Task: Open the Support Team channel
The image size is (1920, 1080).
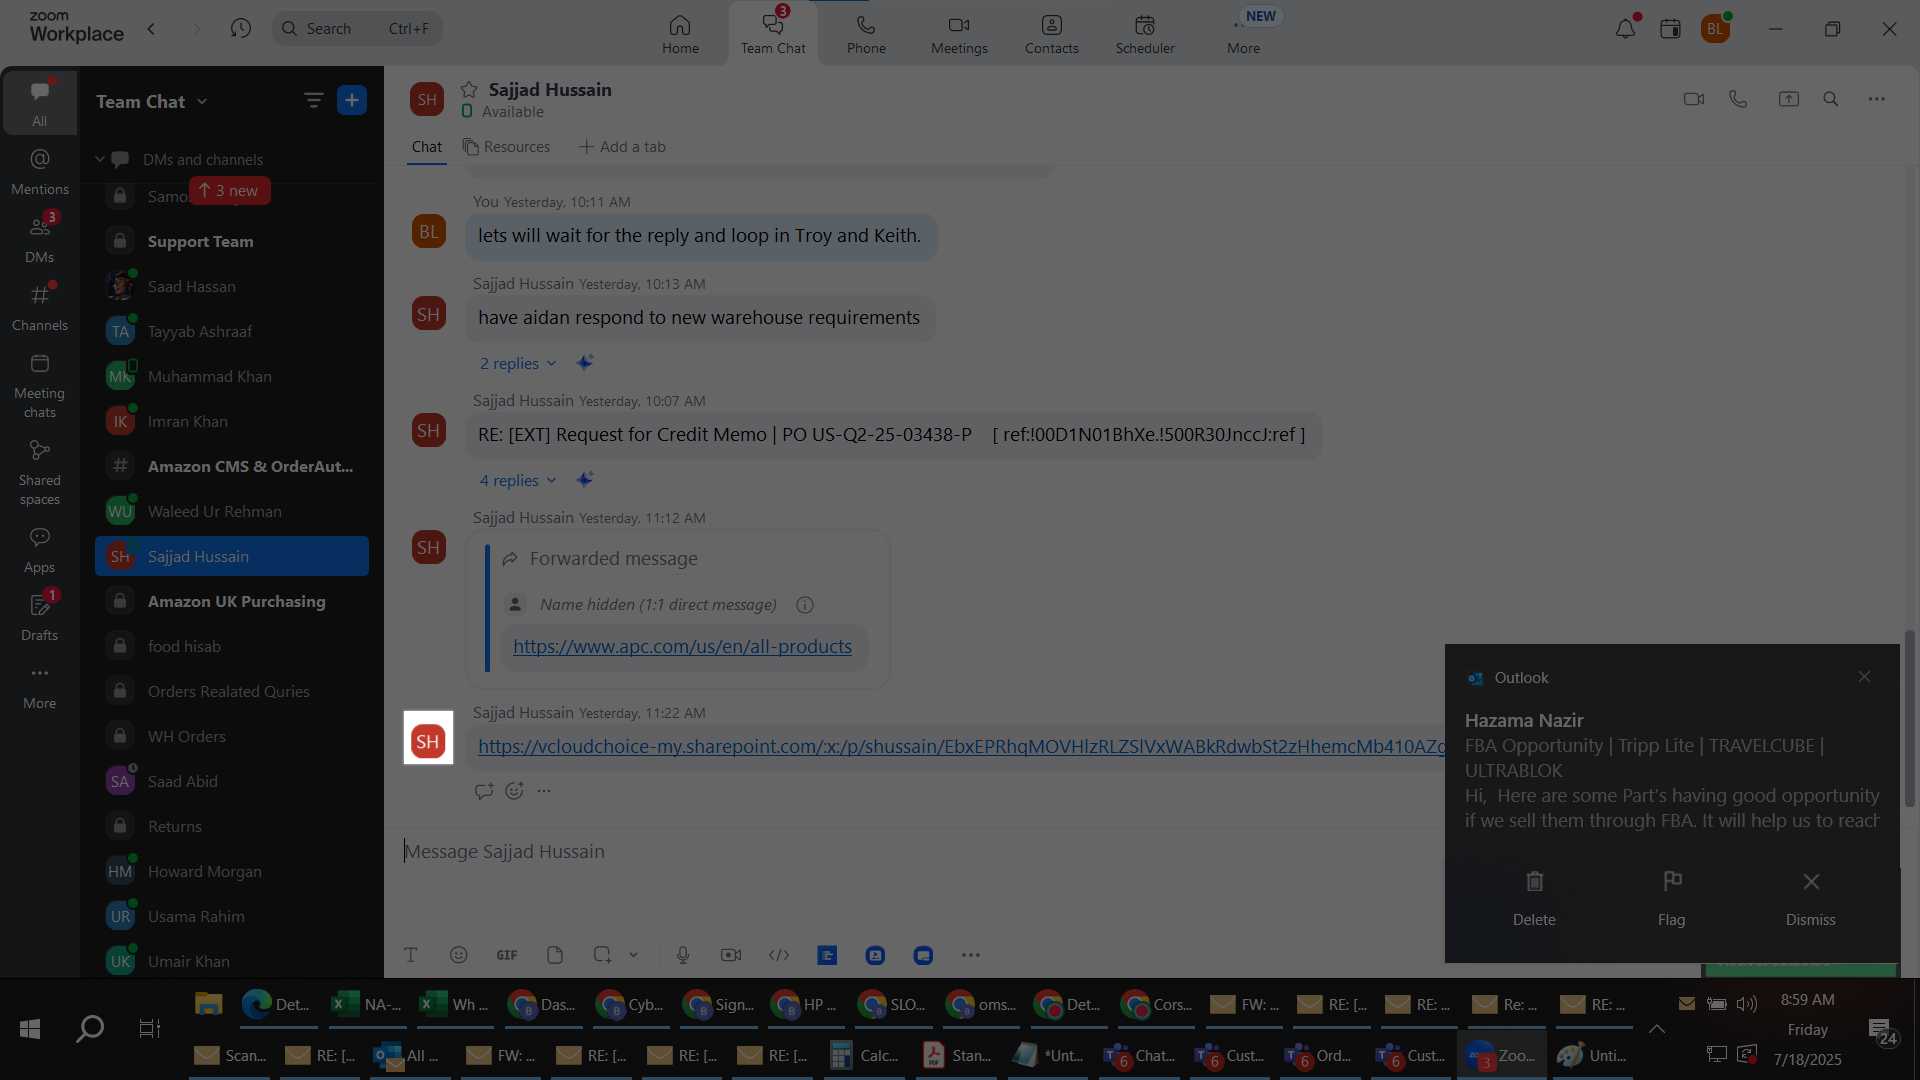Action: tap(232, 241)
